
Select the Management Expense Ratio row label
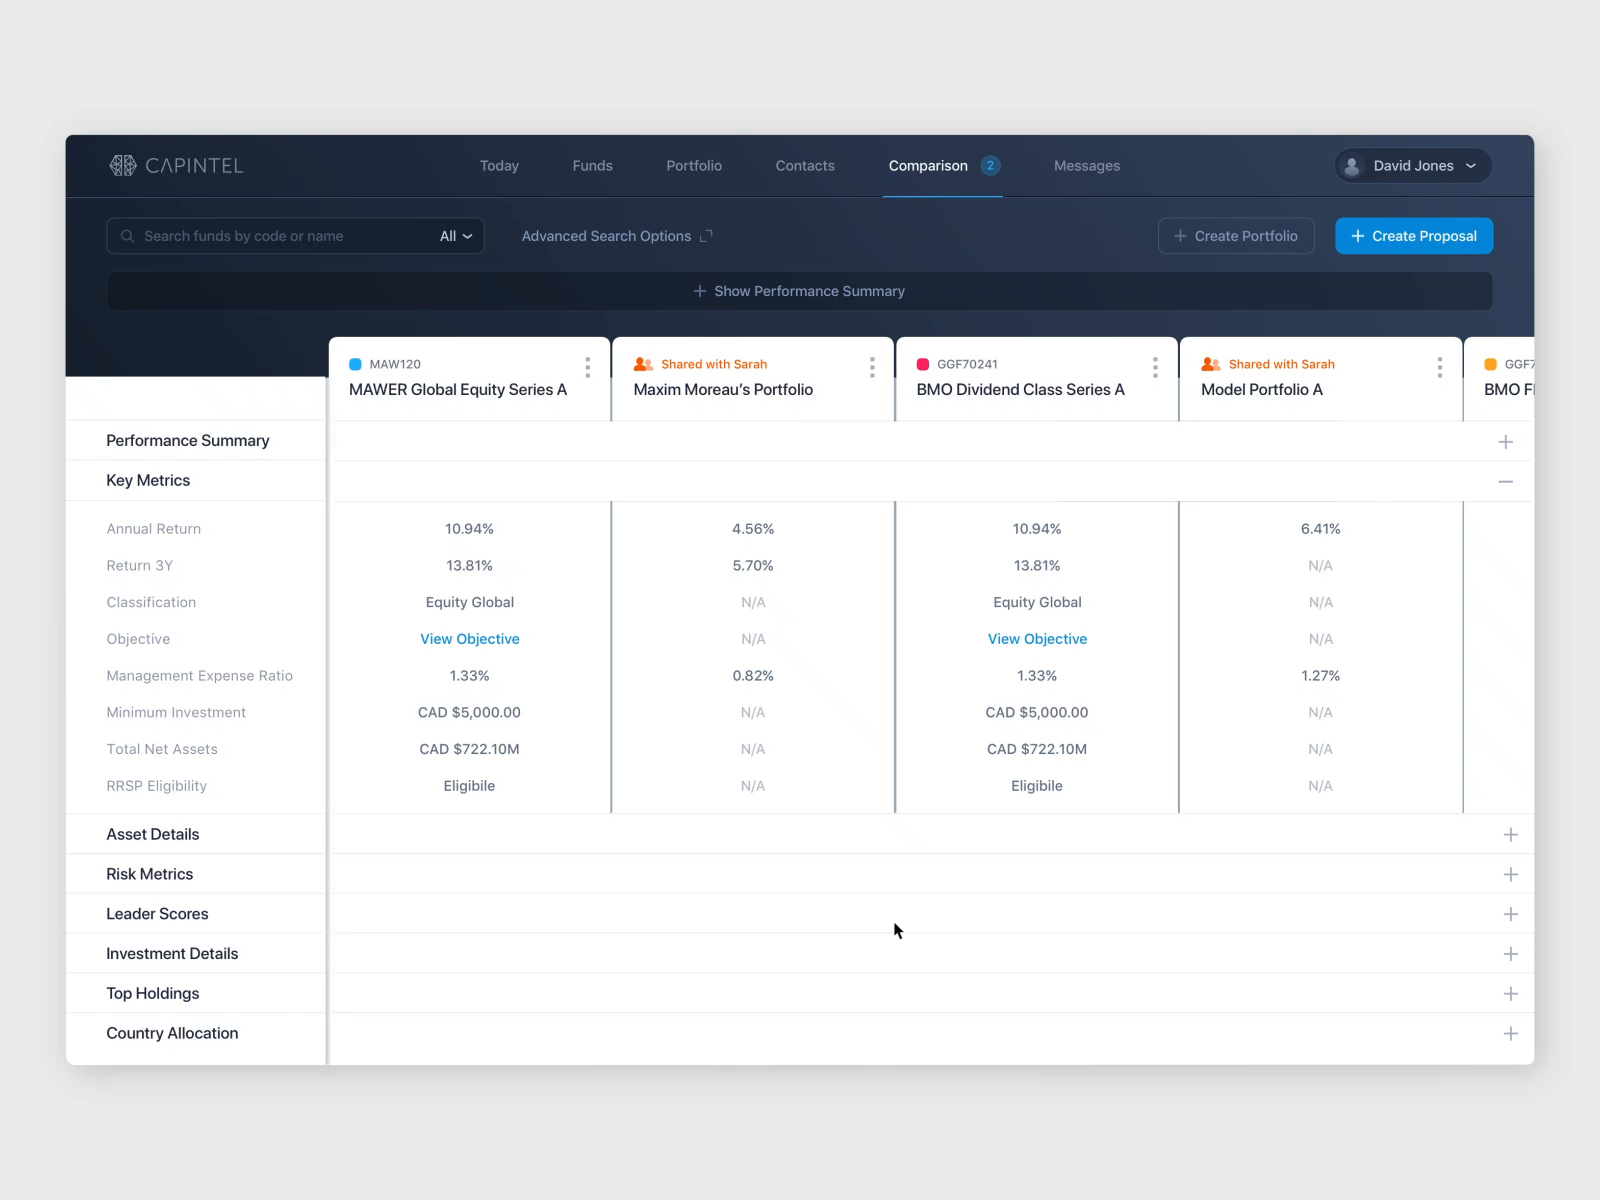click(199, 676)
